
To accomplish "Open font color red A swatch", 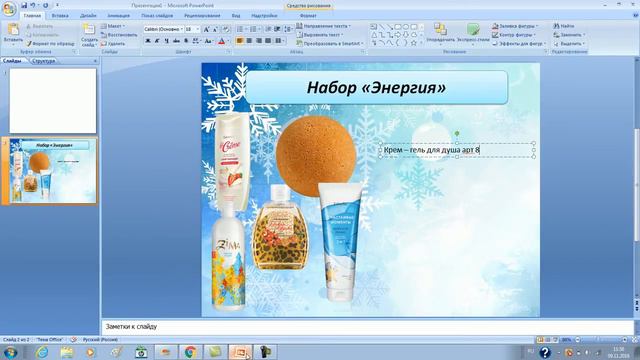I will point(222,41).
